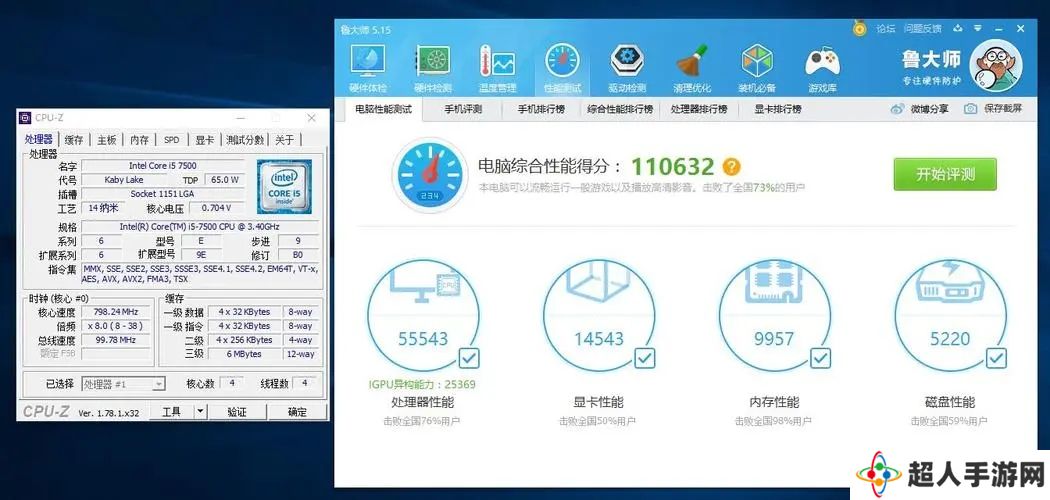
Task: Click the green 开始评测 button
Action: point(945,175)
